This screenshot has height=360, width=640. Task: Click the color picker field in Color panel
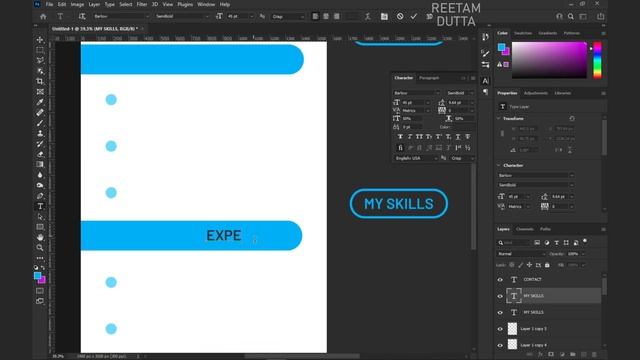point(549,60)
